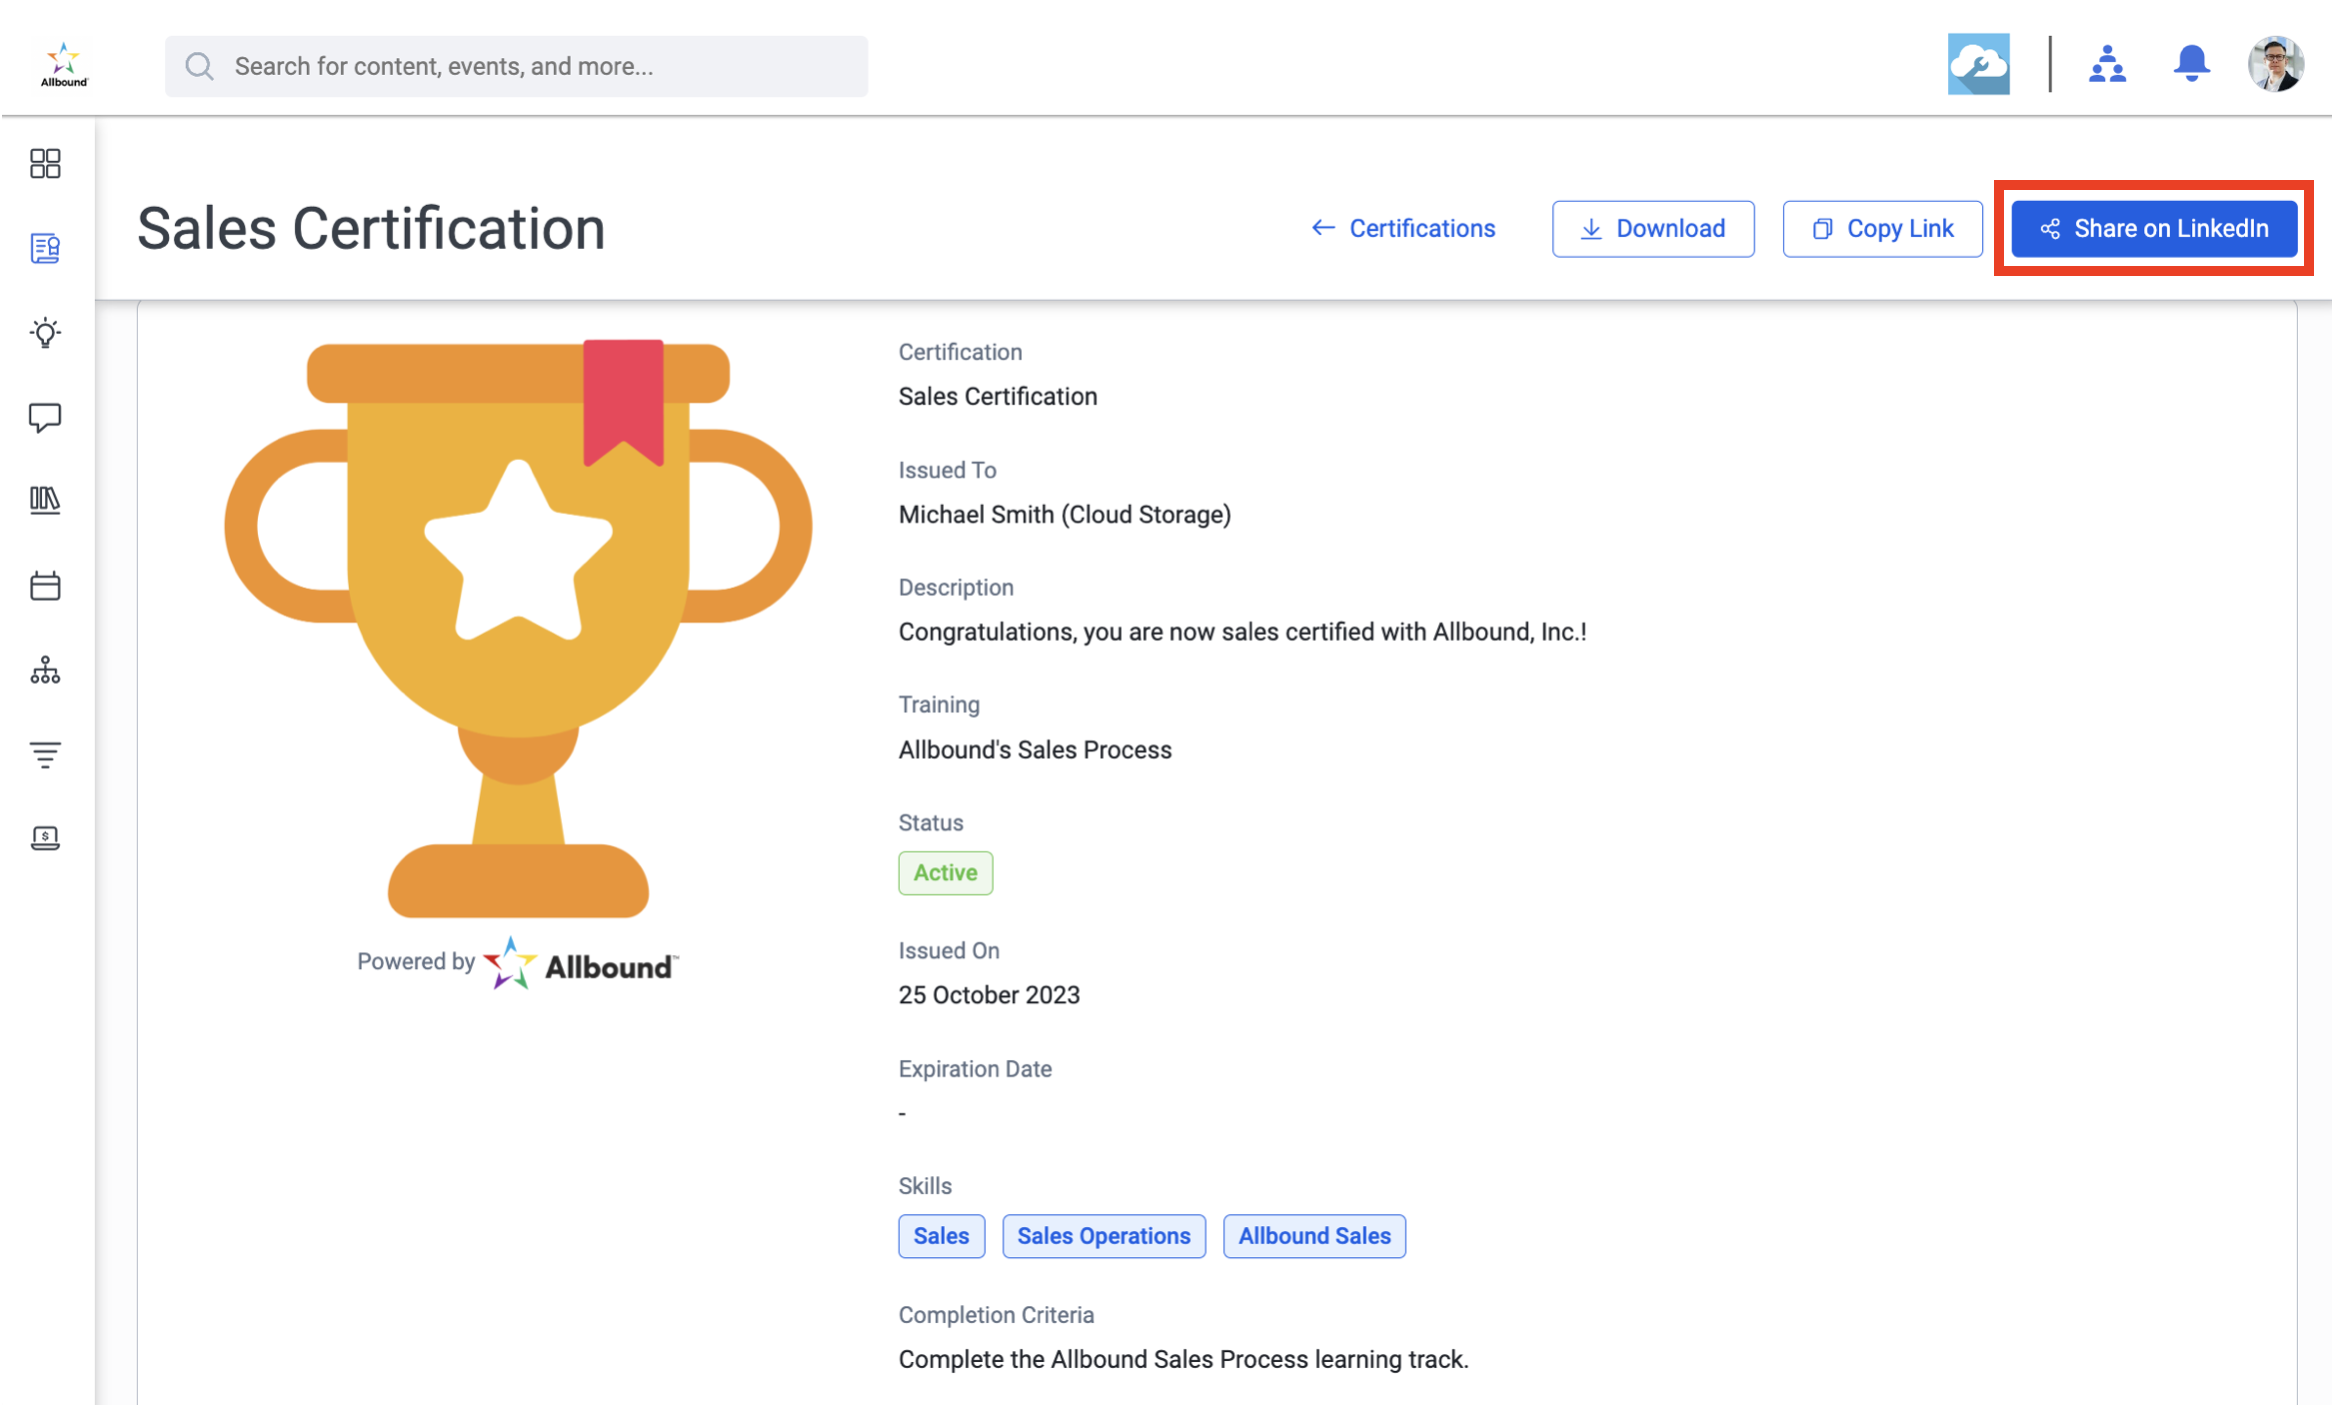Image resolution: width=2338 pixels, height=1410 pixels.
Task: Open the lightbulb ideas icon in sidebar
Action: coord(45,332)
